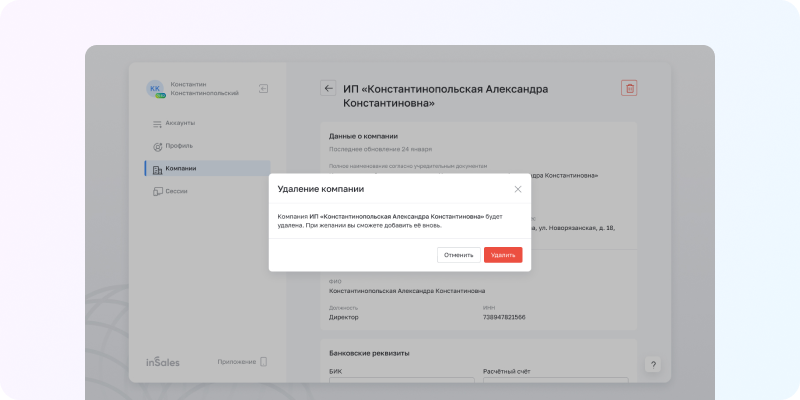Click the Расчётный счёт input field
This screenshot has height=400, width=800.
pyautogui.click(x=556, y=380)
